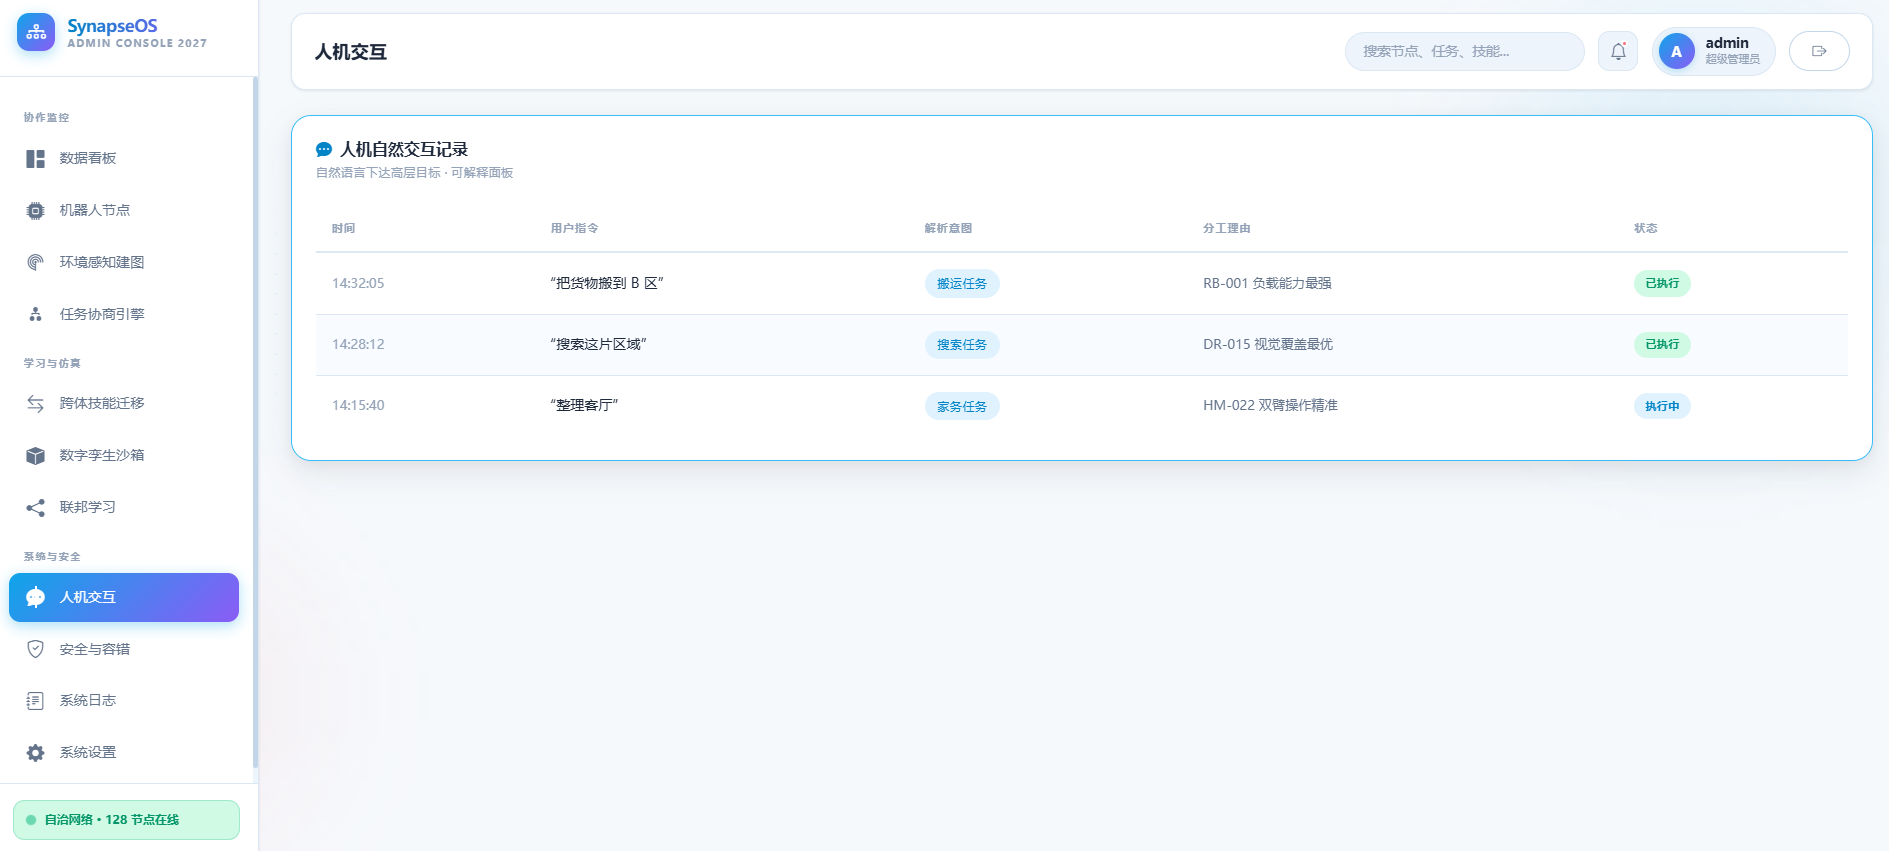Image resolution: width=1889 pixels, height=851 pixels.
Task: Select the active 人机交互 menu item
Action: 124,597
